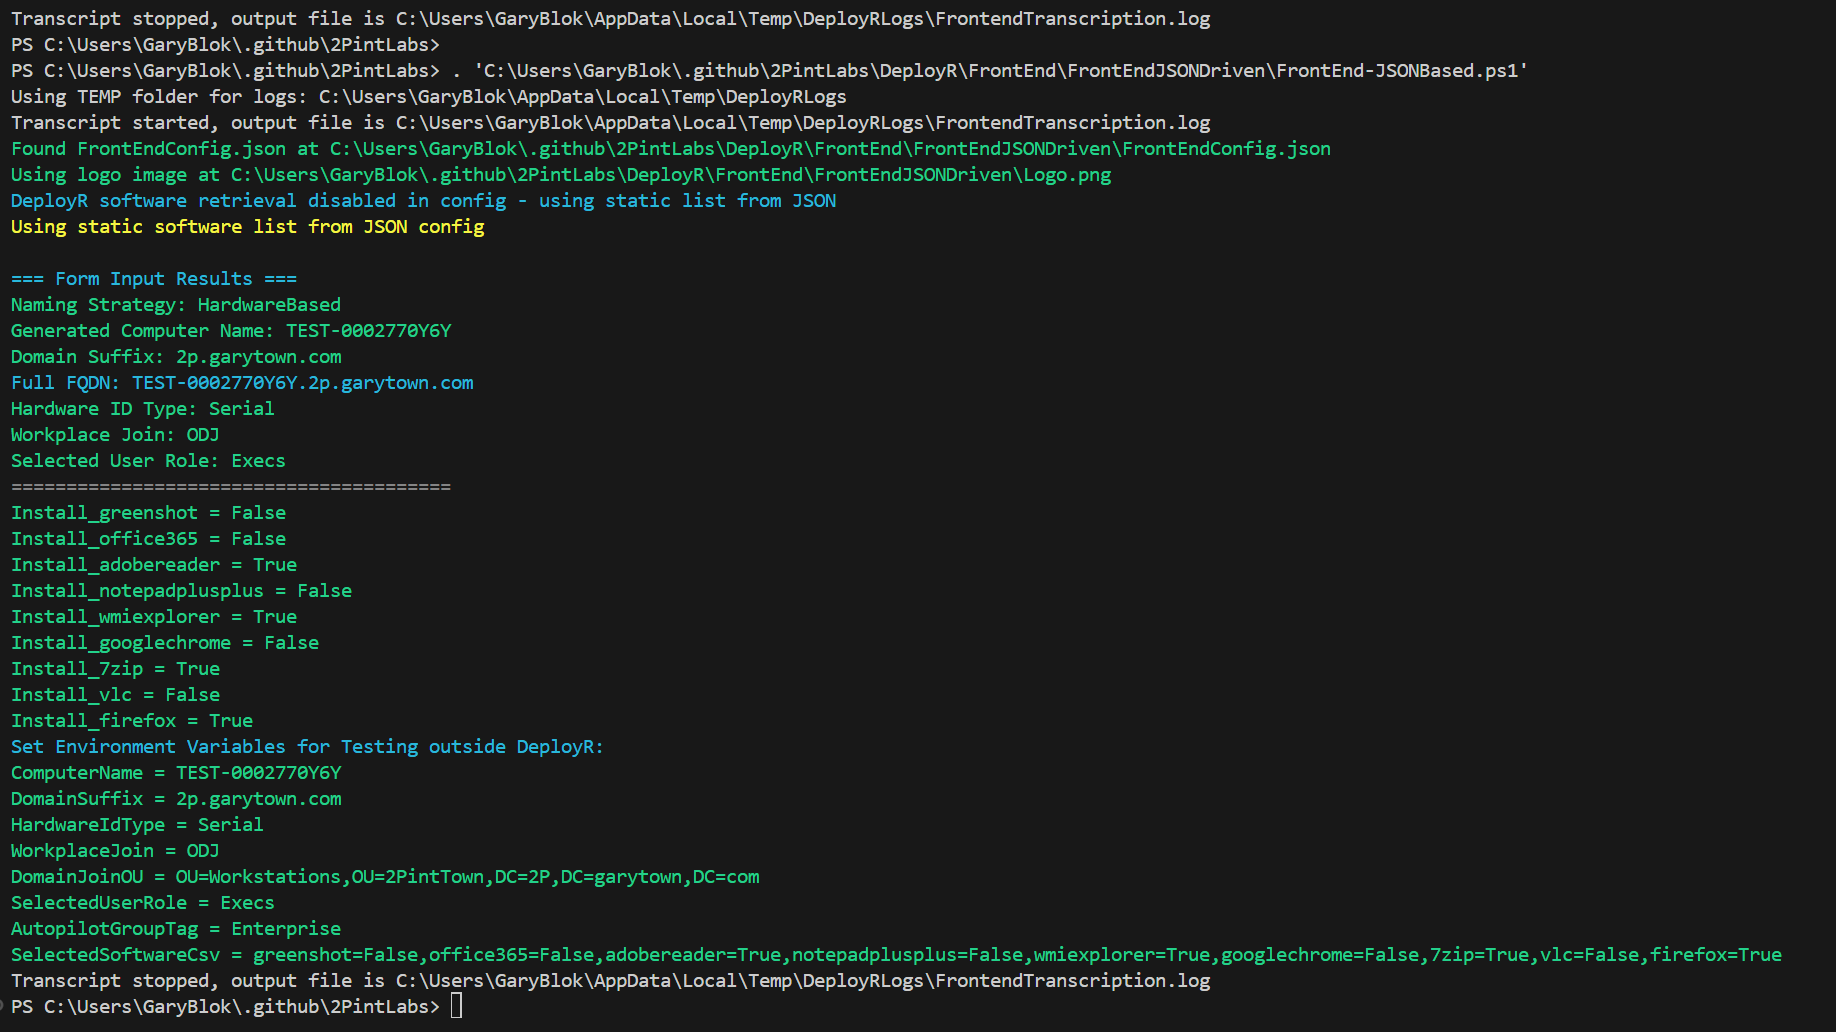Screen dimensions: 1836x1032
Task: Click the DomainJoinOU value line
Action: pyautogui.click(x=385, y=877)
